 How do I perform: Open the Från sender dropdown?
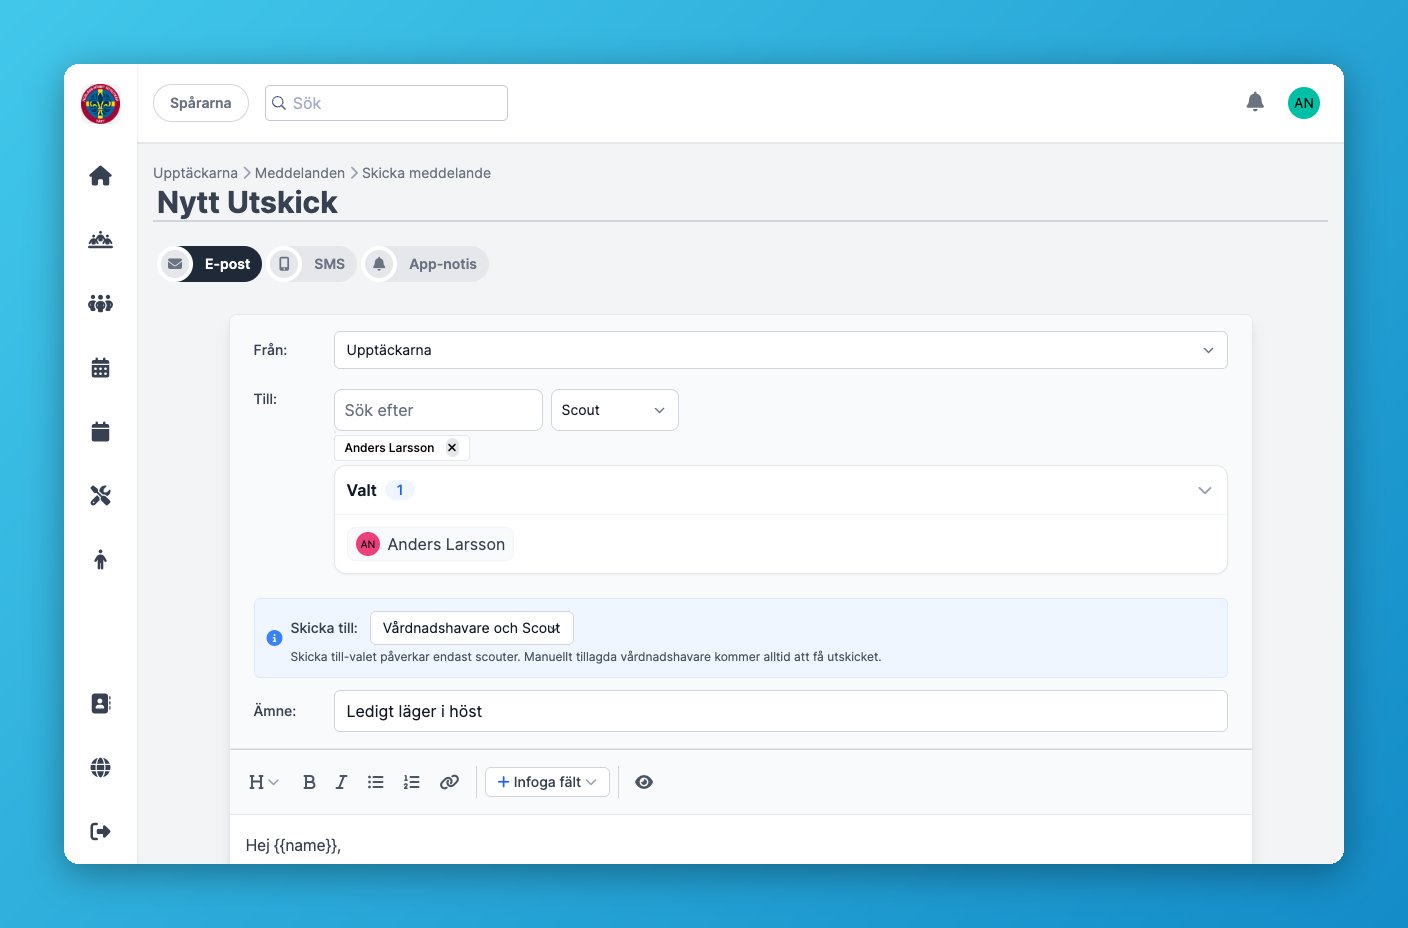click(x=780, y=350)
